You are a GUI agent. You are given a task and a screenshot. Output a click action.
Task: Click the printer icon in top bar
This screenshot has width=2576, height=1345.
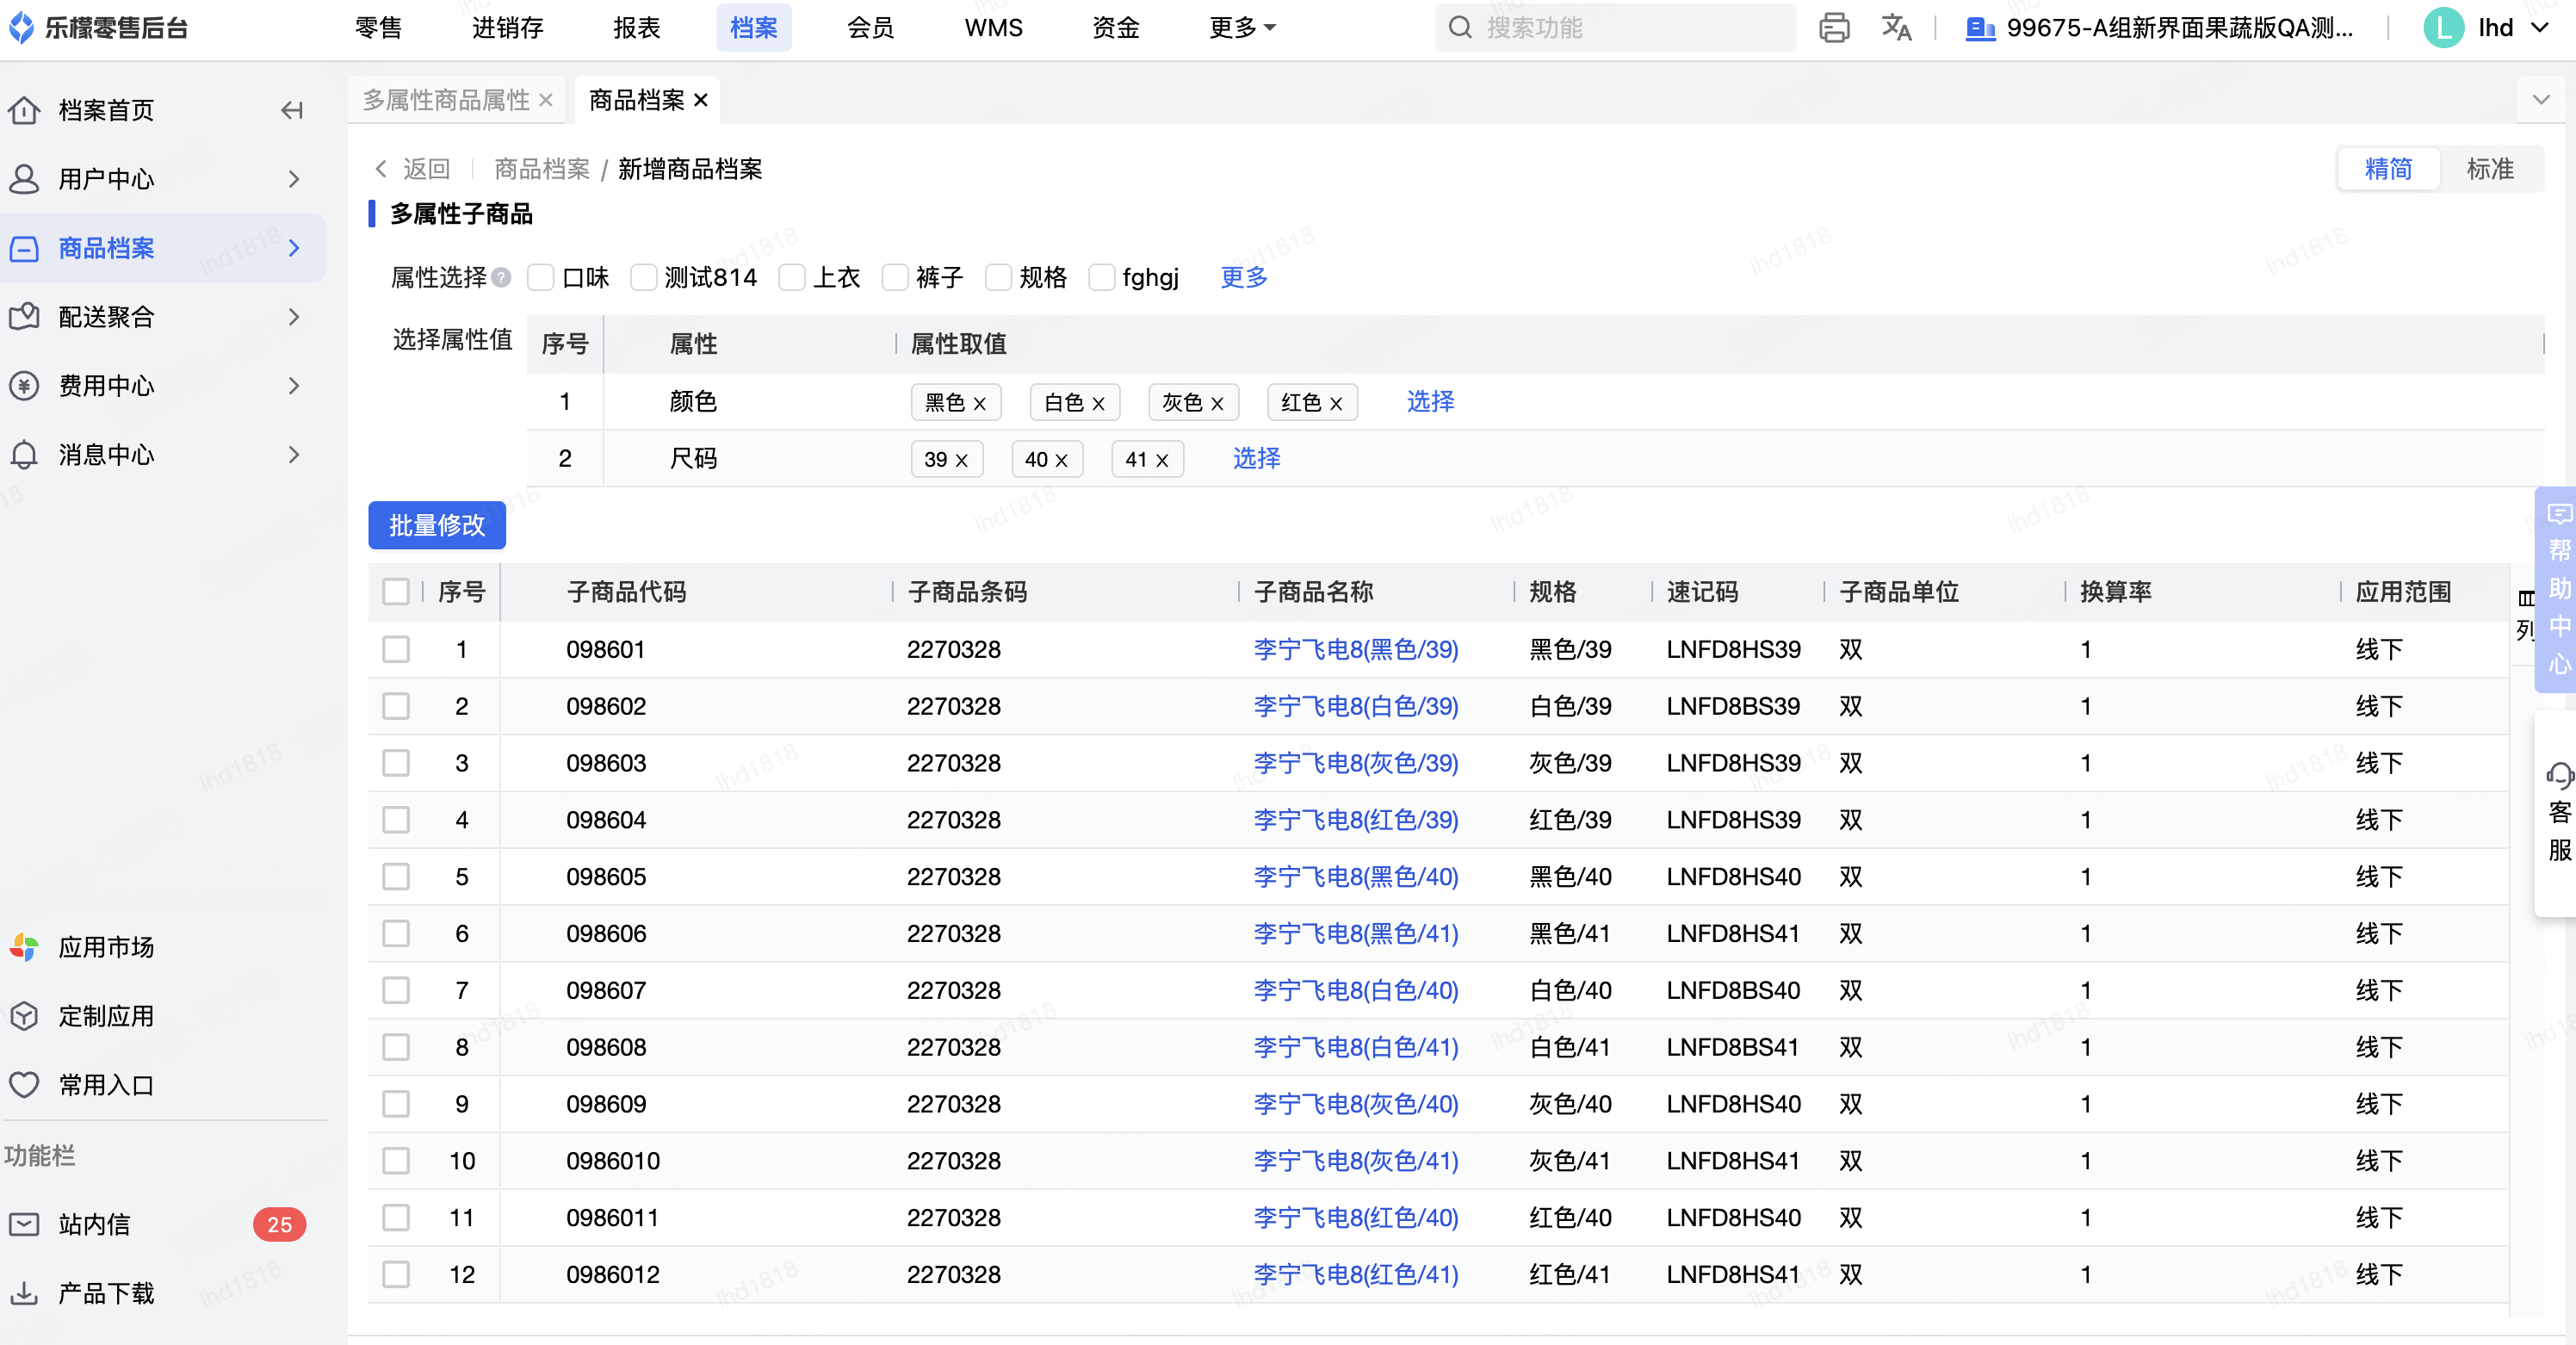pyautogui.click(x=1833, y=28)
